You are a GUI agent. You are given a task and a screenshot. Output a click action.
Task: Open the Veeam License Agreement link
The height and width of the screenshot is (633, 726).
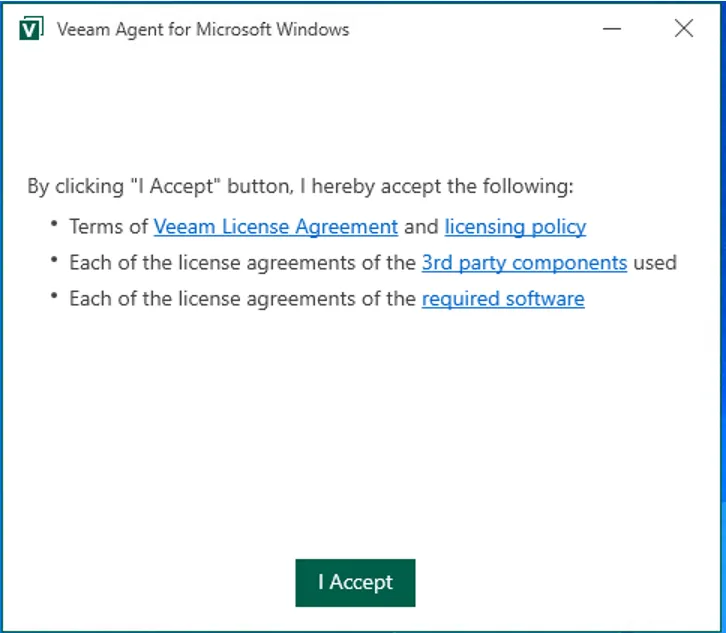[276, 227]
